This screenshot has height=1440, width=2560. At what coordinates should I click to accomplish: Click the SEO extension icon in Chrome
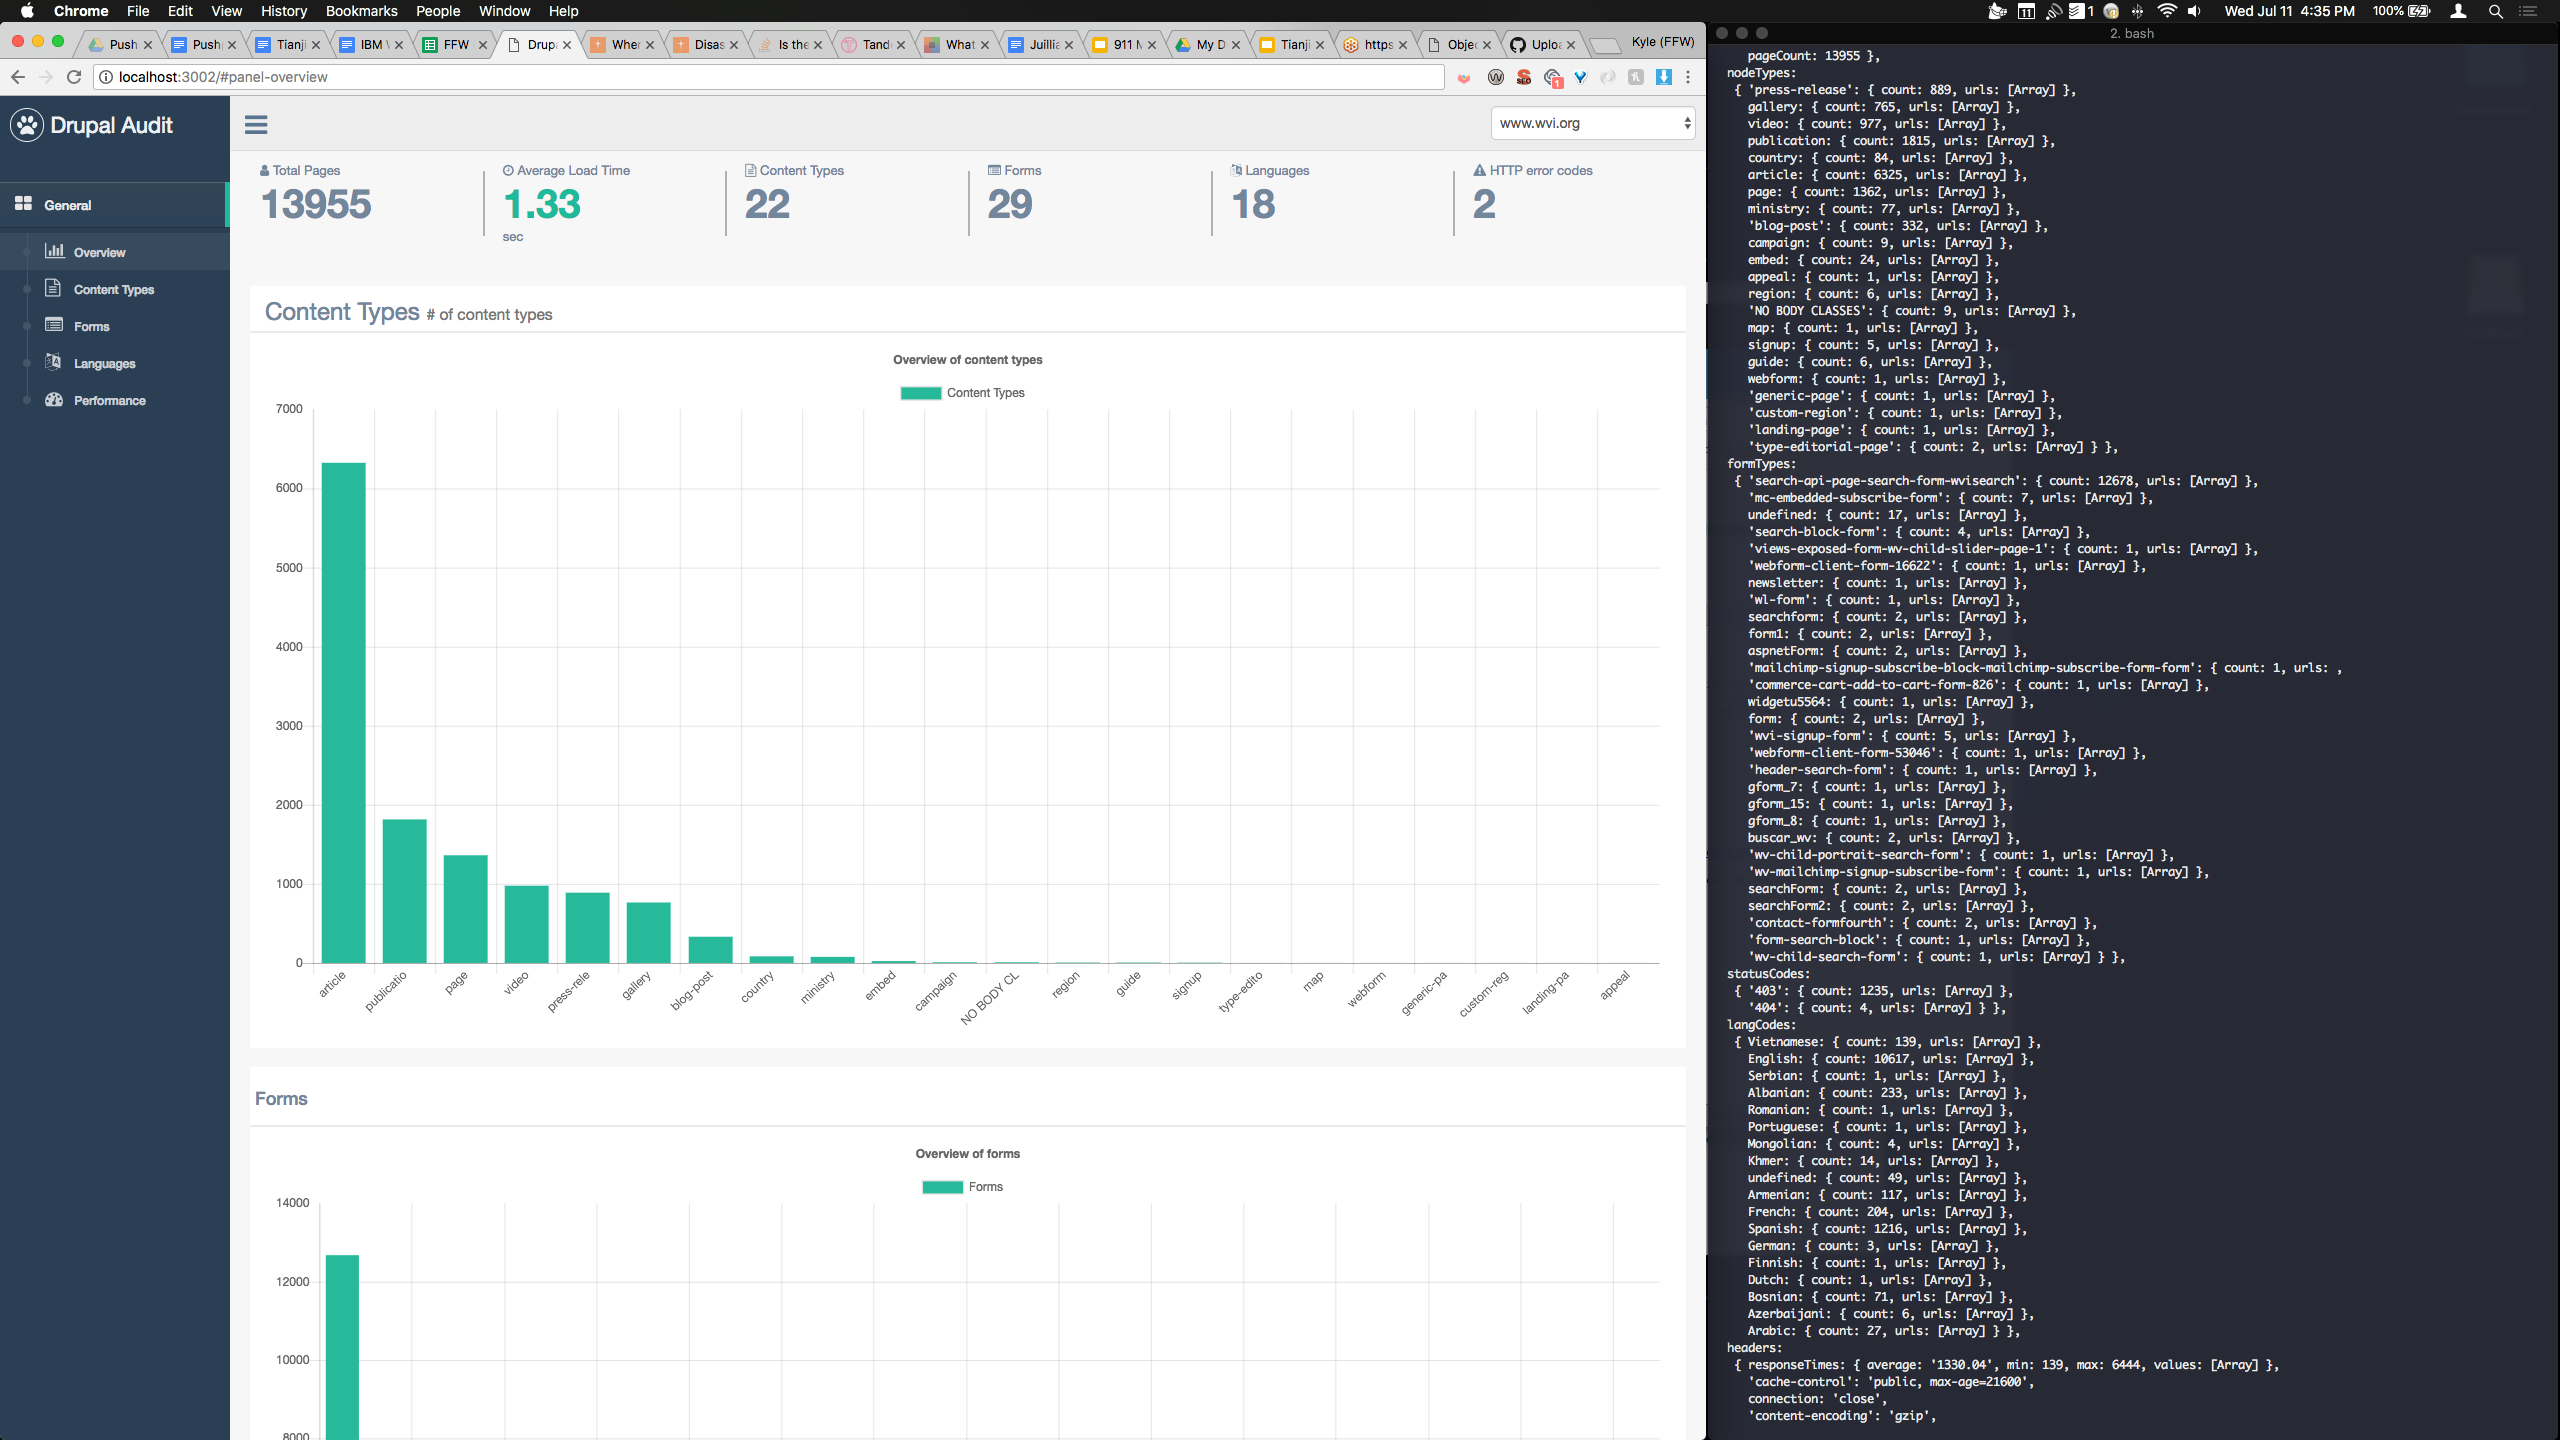1524,77
